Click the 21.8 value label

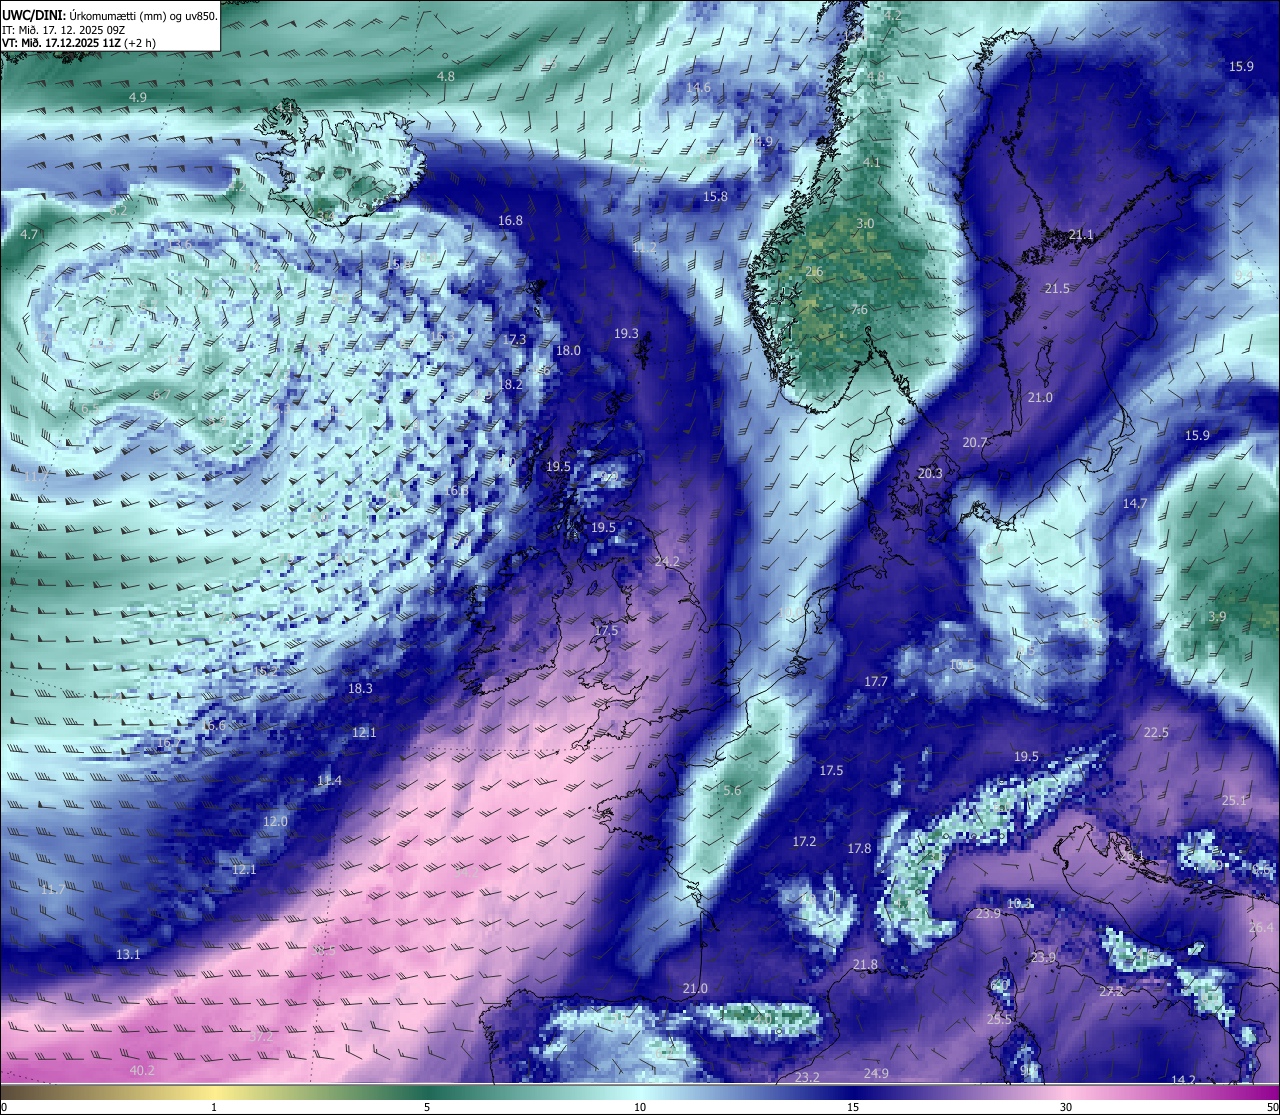click(865, 964)
